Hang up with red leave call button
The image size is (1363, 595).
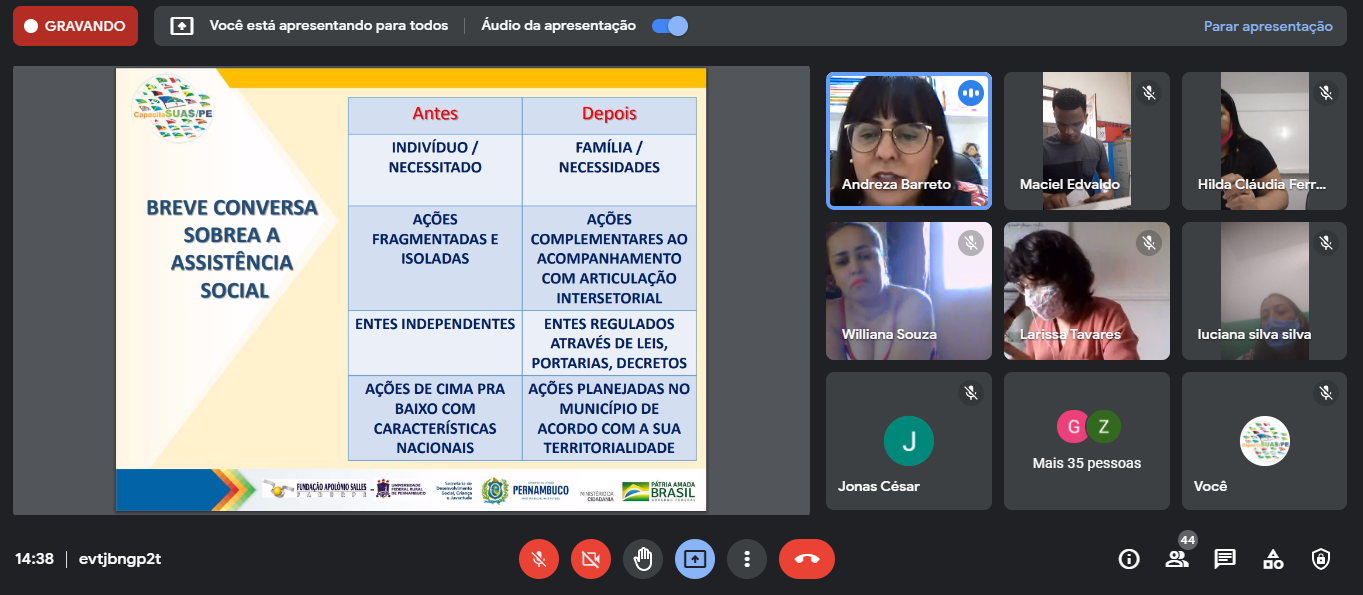(807, 559)
